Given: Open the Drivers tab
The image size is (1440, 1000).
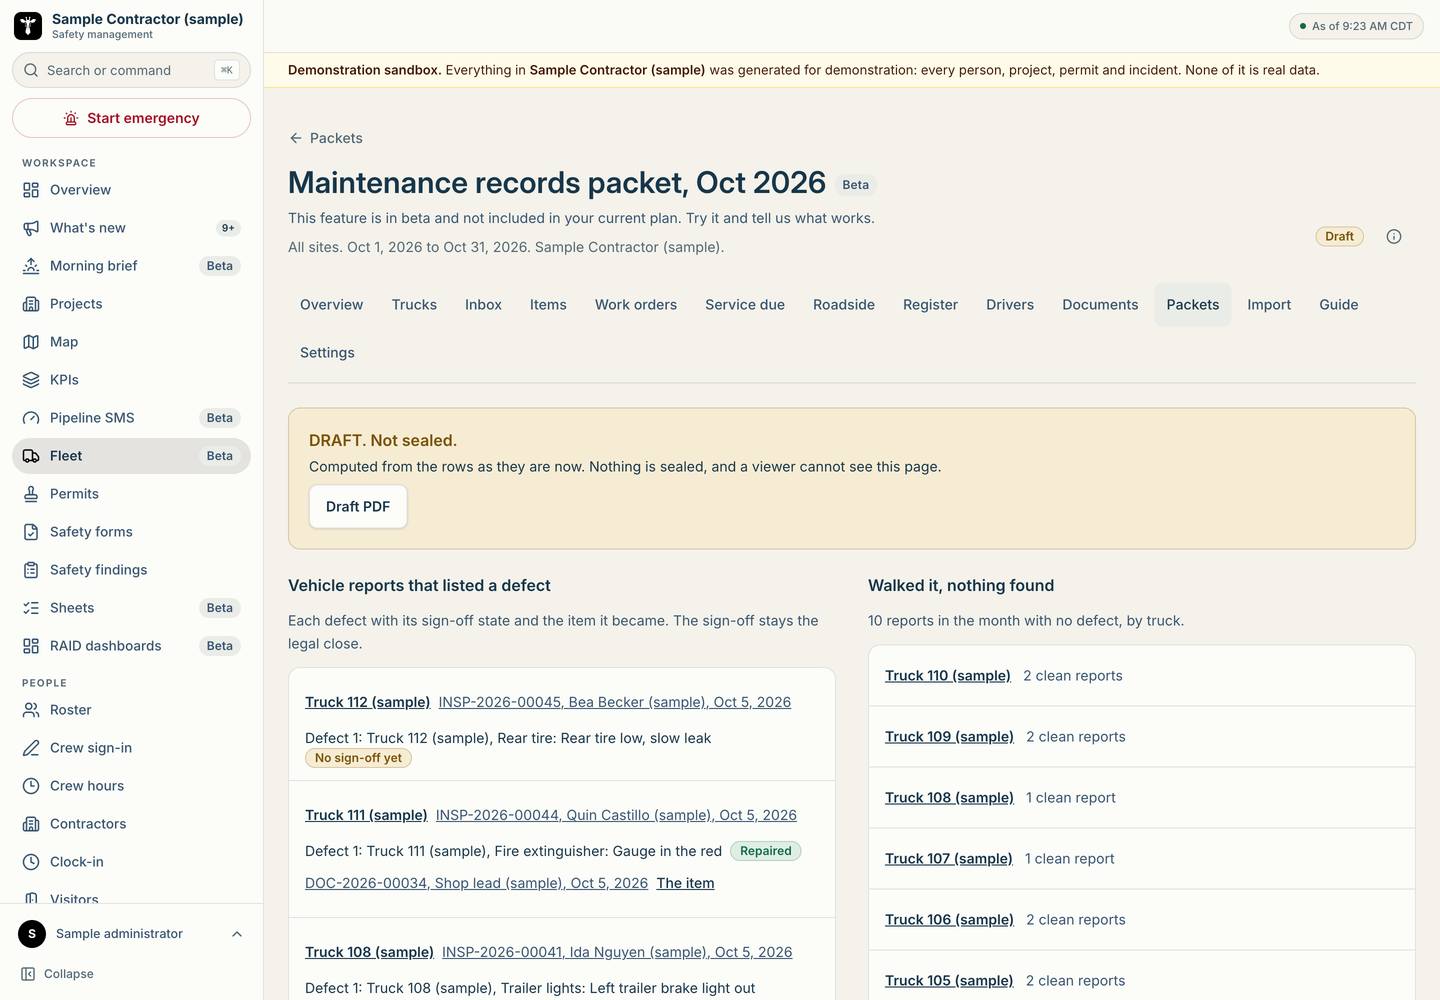Looking at the screenshot, I should click(1010, 305).
